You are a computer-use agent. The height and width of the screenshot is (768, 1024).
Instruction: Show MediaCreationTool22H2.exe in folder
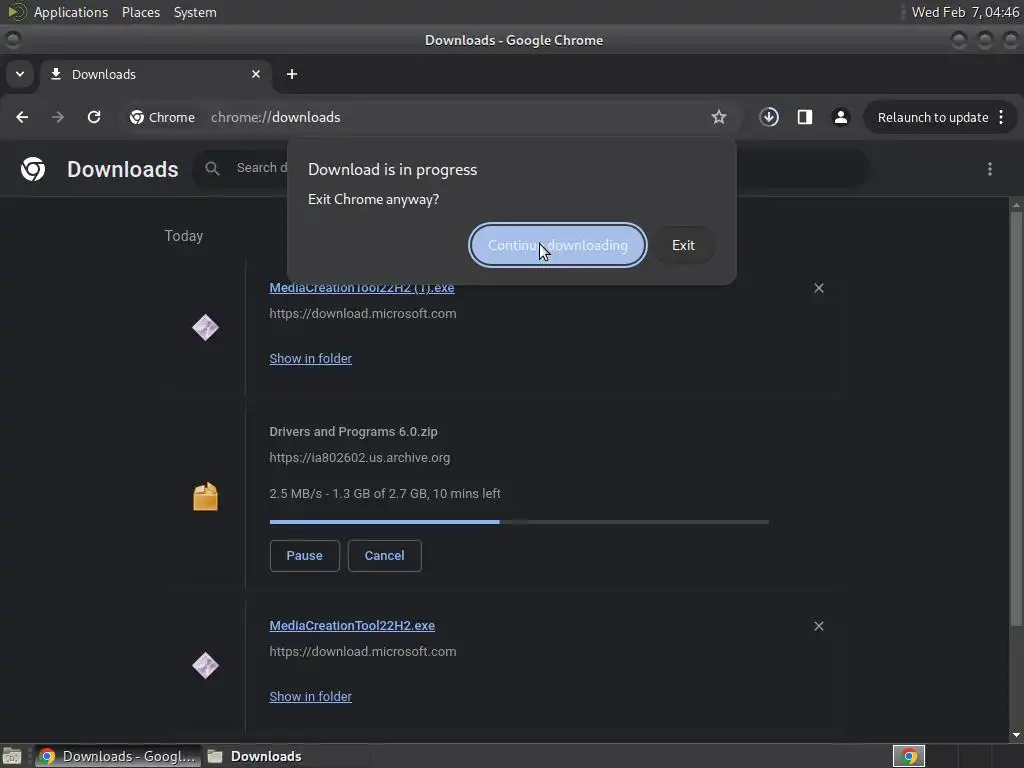[310, 696]
